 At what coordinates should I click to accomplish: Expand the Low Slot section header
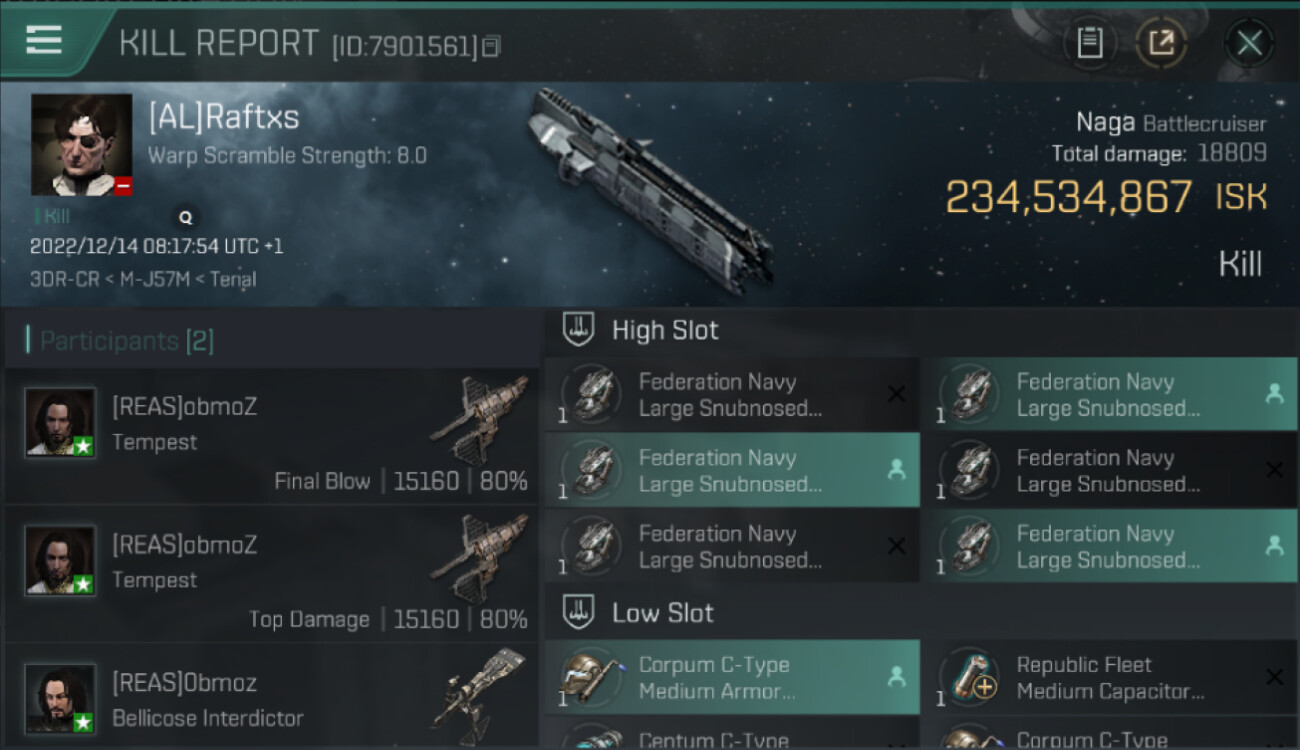(x=663, y=613)
